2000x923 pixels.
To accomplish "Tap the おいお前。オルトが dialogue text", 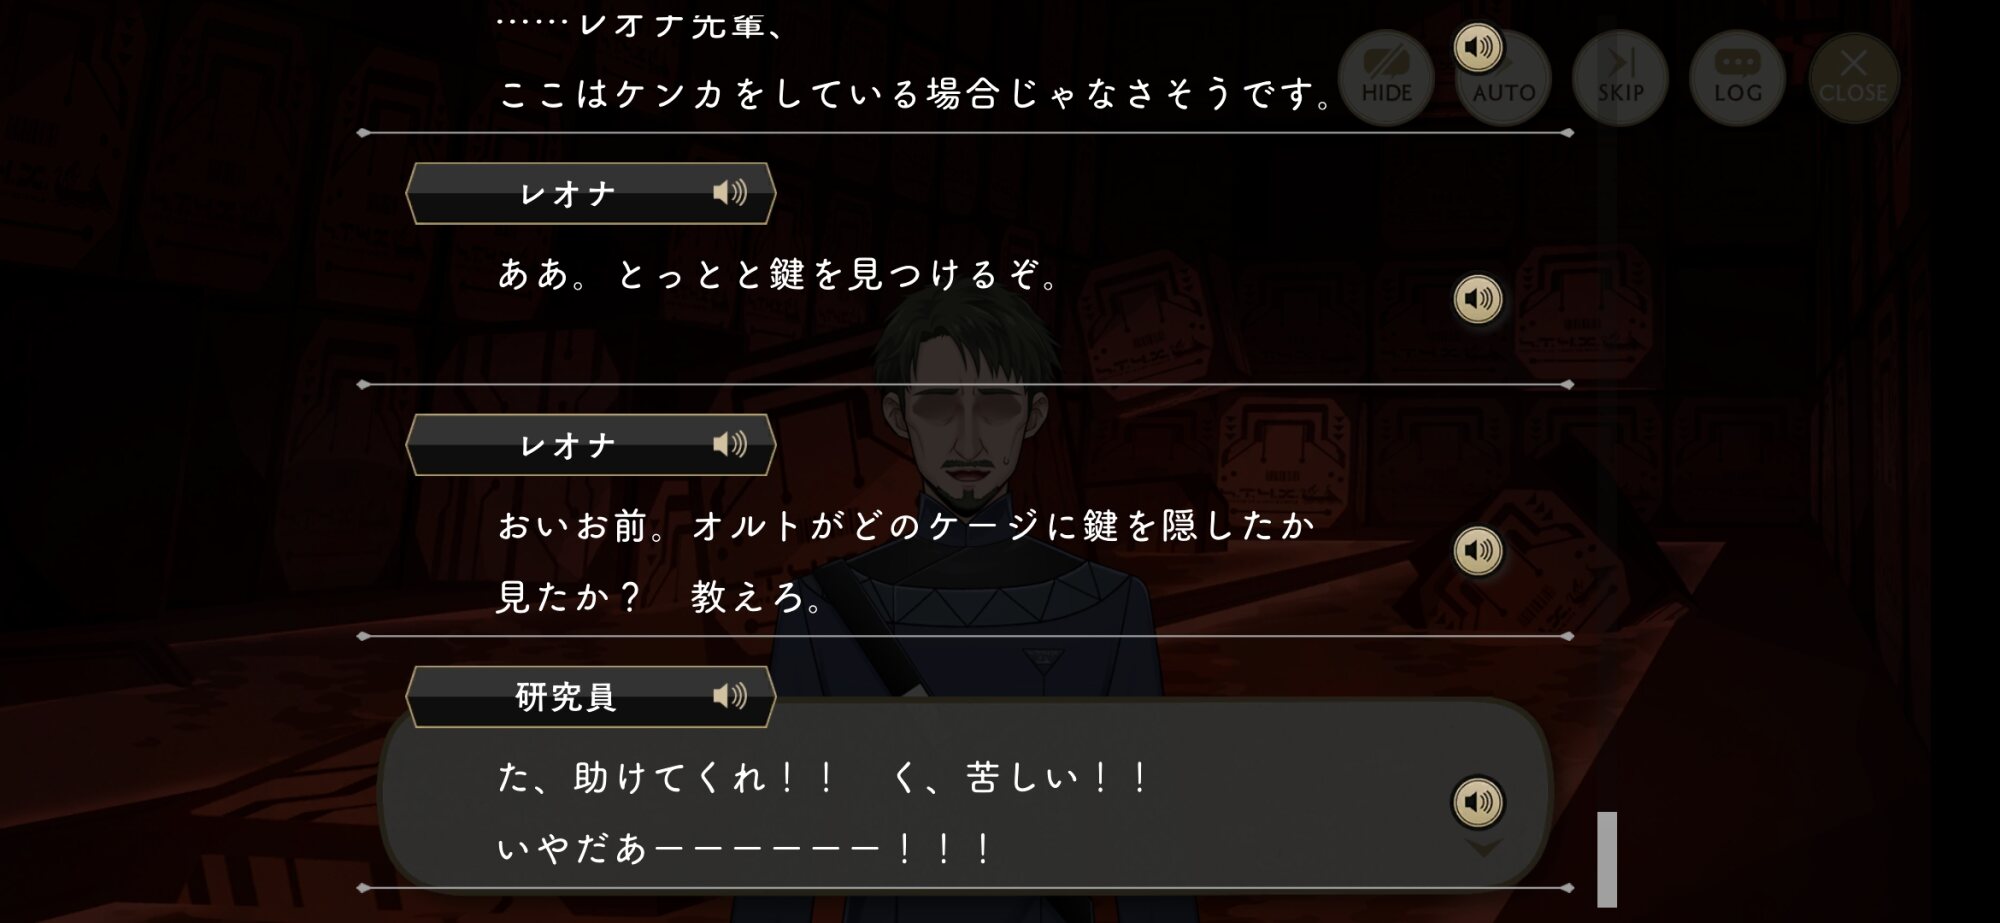I will click(906, 561).
